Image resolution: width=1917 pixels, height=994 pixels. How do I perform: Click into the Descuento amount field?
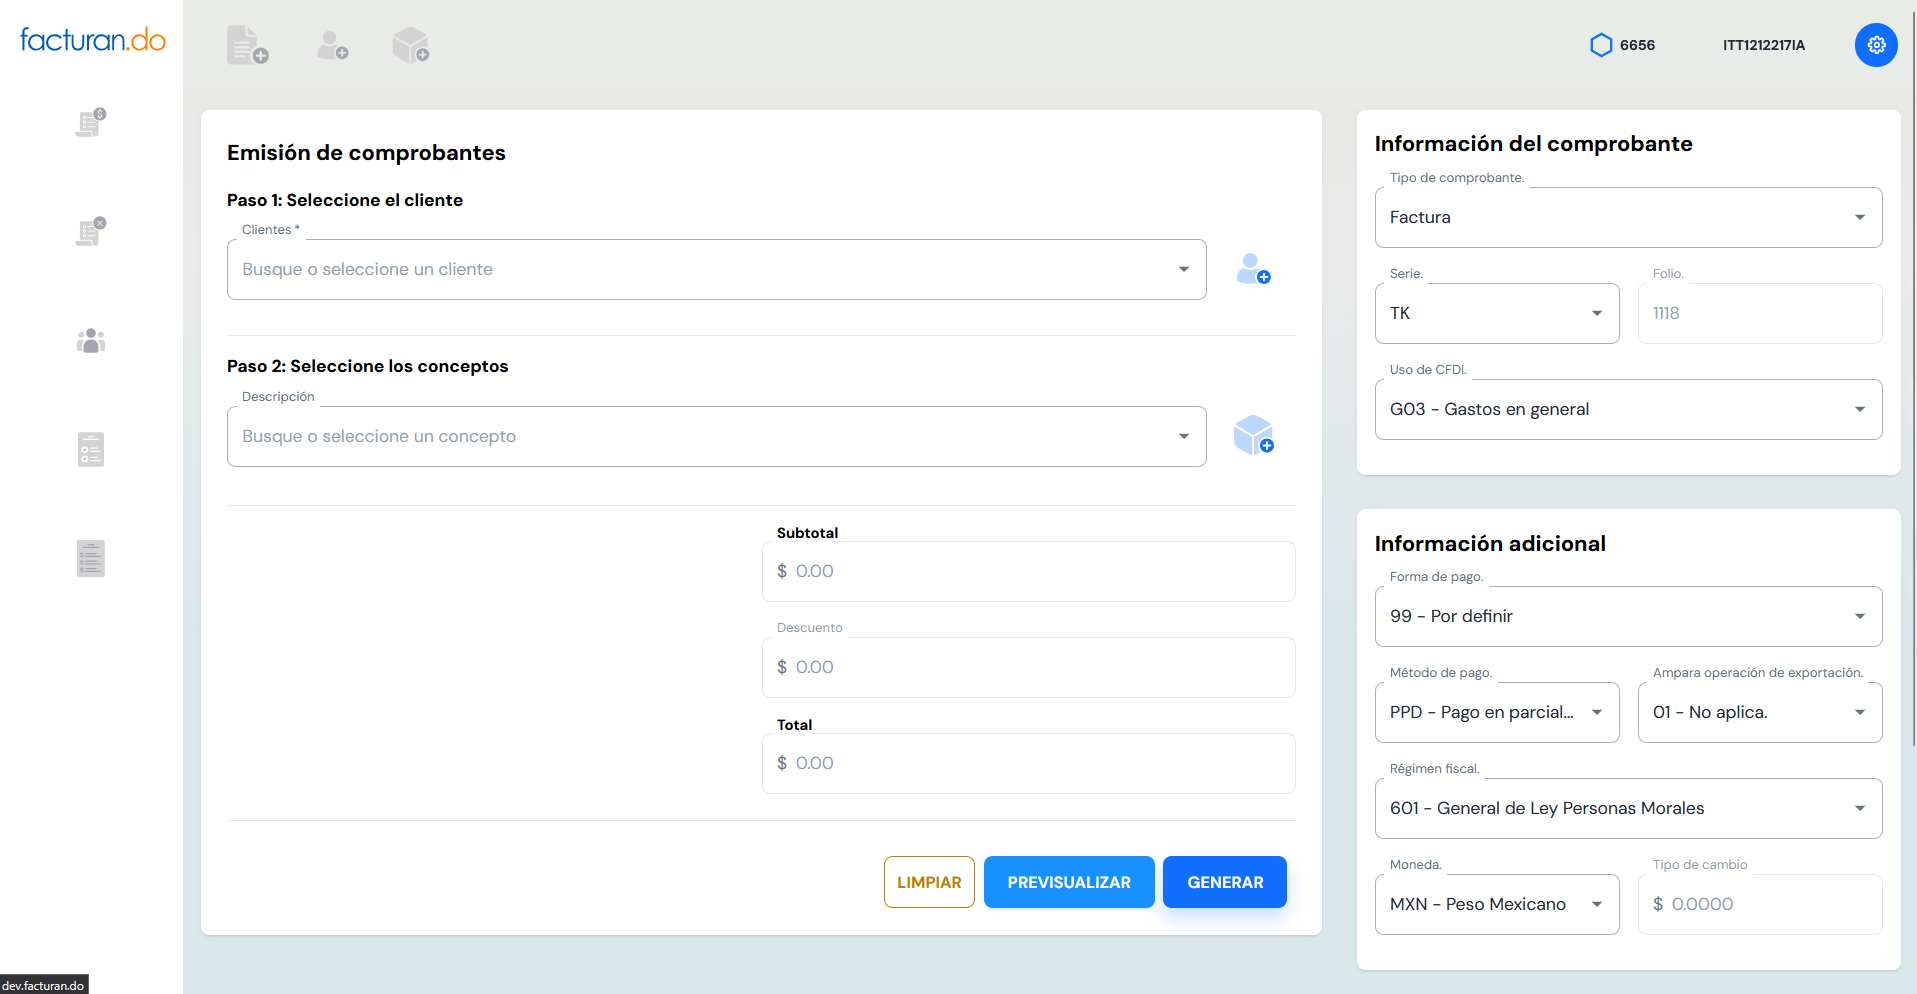tap(1028, 667)
